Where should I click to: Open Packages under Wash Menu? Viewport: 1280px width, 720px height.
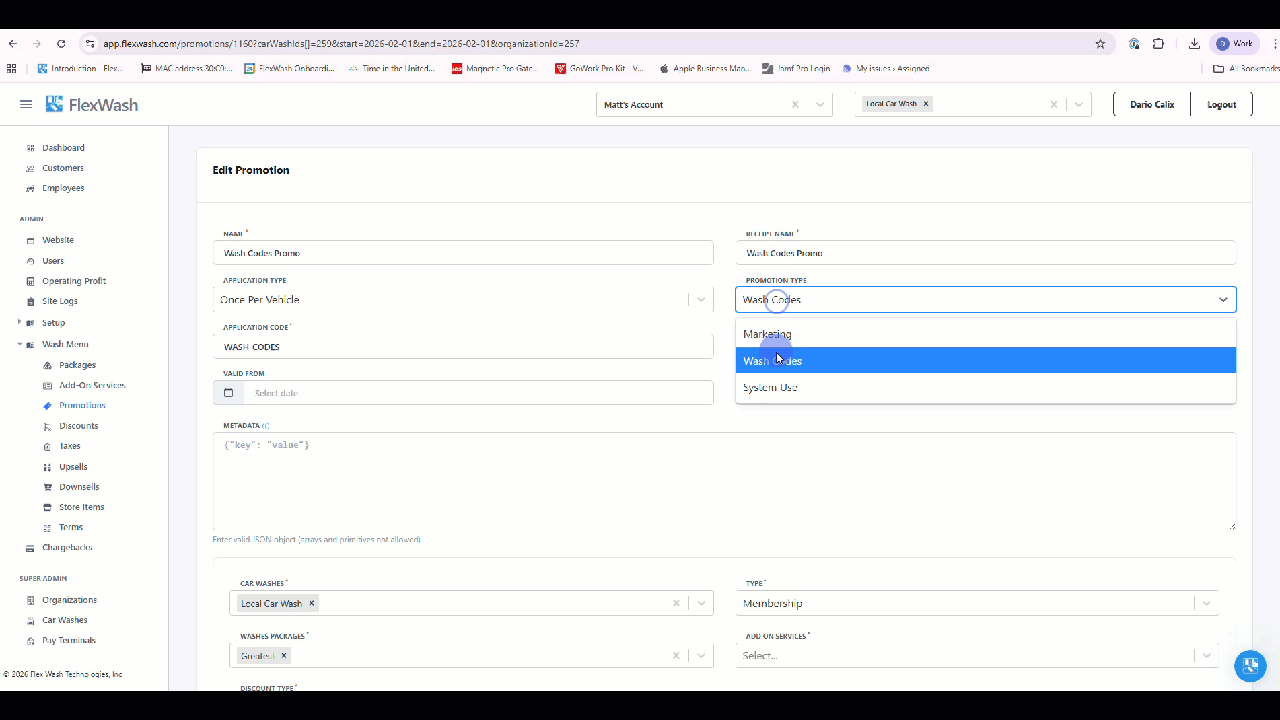(x=77, y=365)
